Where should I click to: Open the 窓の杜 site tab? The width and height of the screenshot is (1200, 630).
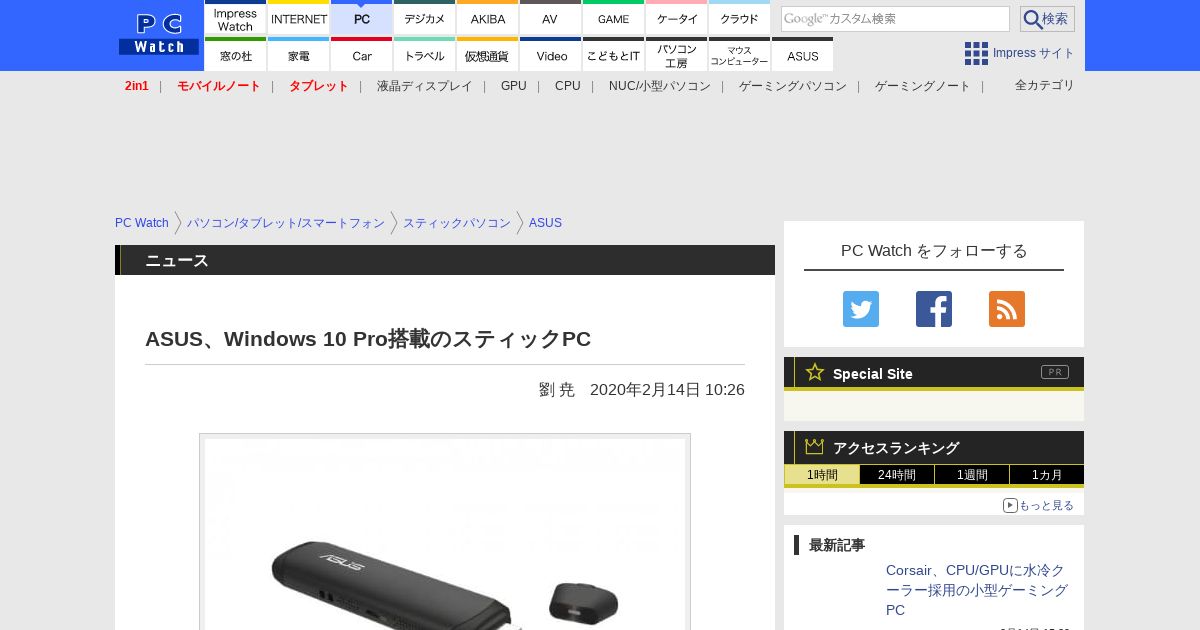[x=235, y=55]
